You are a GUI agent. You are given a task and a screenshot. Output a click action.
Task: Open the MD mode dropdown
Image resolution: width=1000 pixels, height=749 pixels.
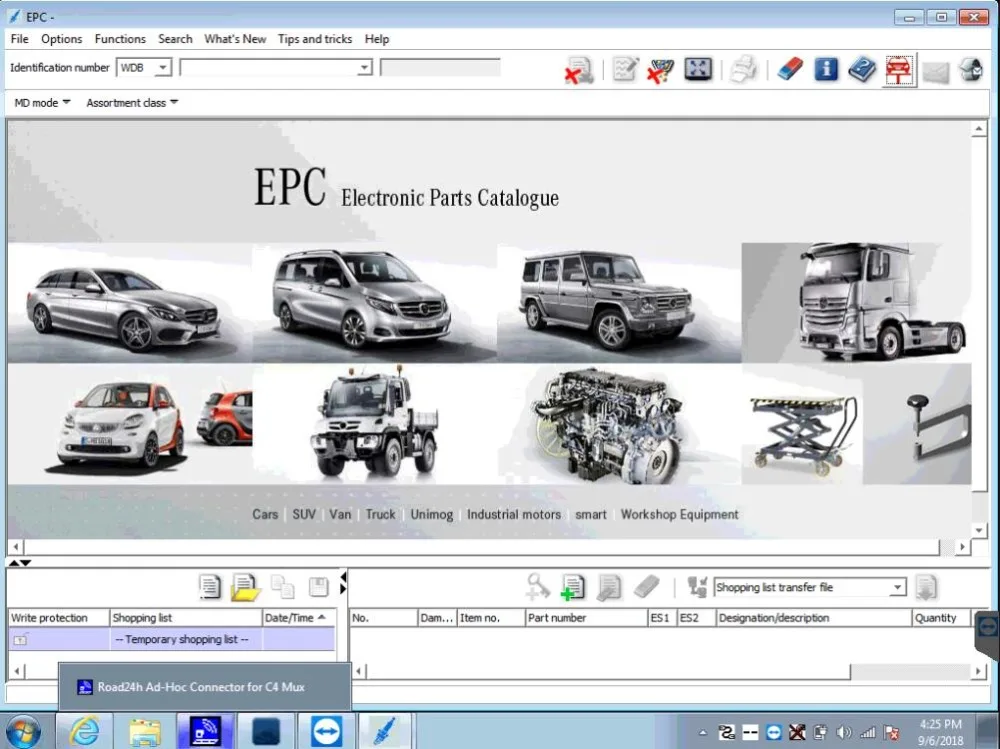[42, 103]
